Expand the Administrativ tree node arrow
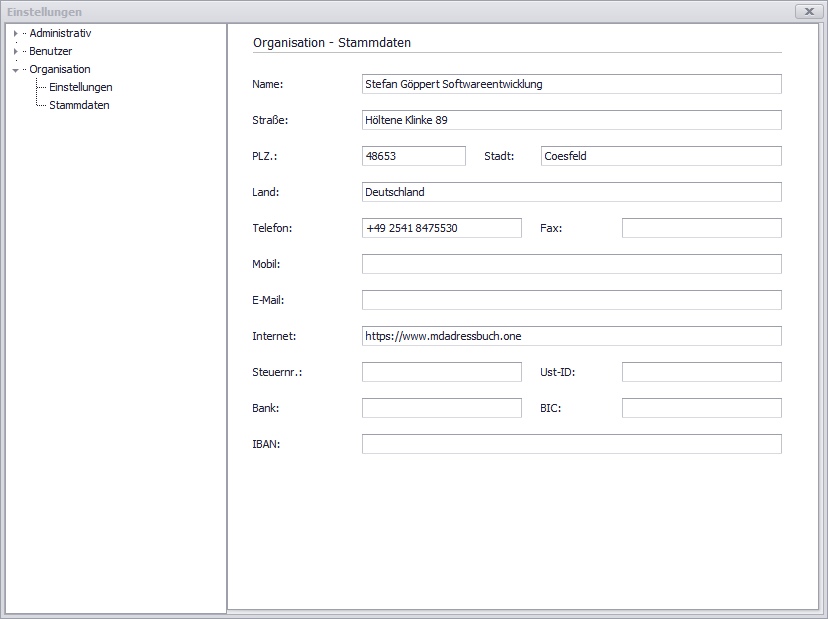Image resolution: width=828 pixels, height=619 pixels. click(x=15, y=34)
